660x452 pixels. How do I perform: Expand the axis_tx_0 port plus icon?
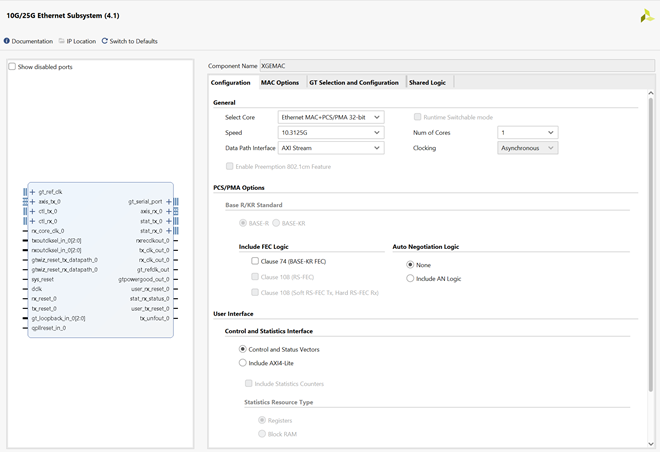32,202
